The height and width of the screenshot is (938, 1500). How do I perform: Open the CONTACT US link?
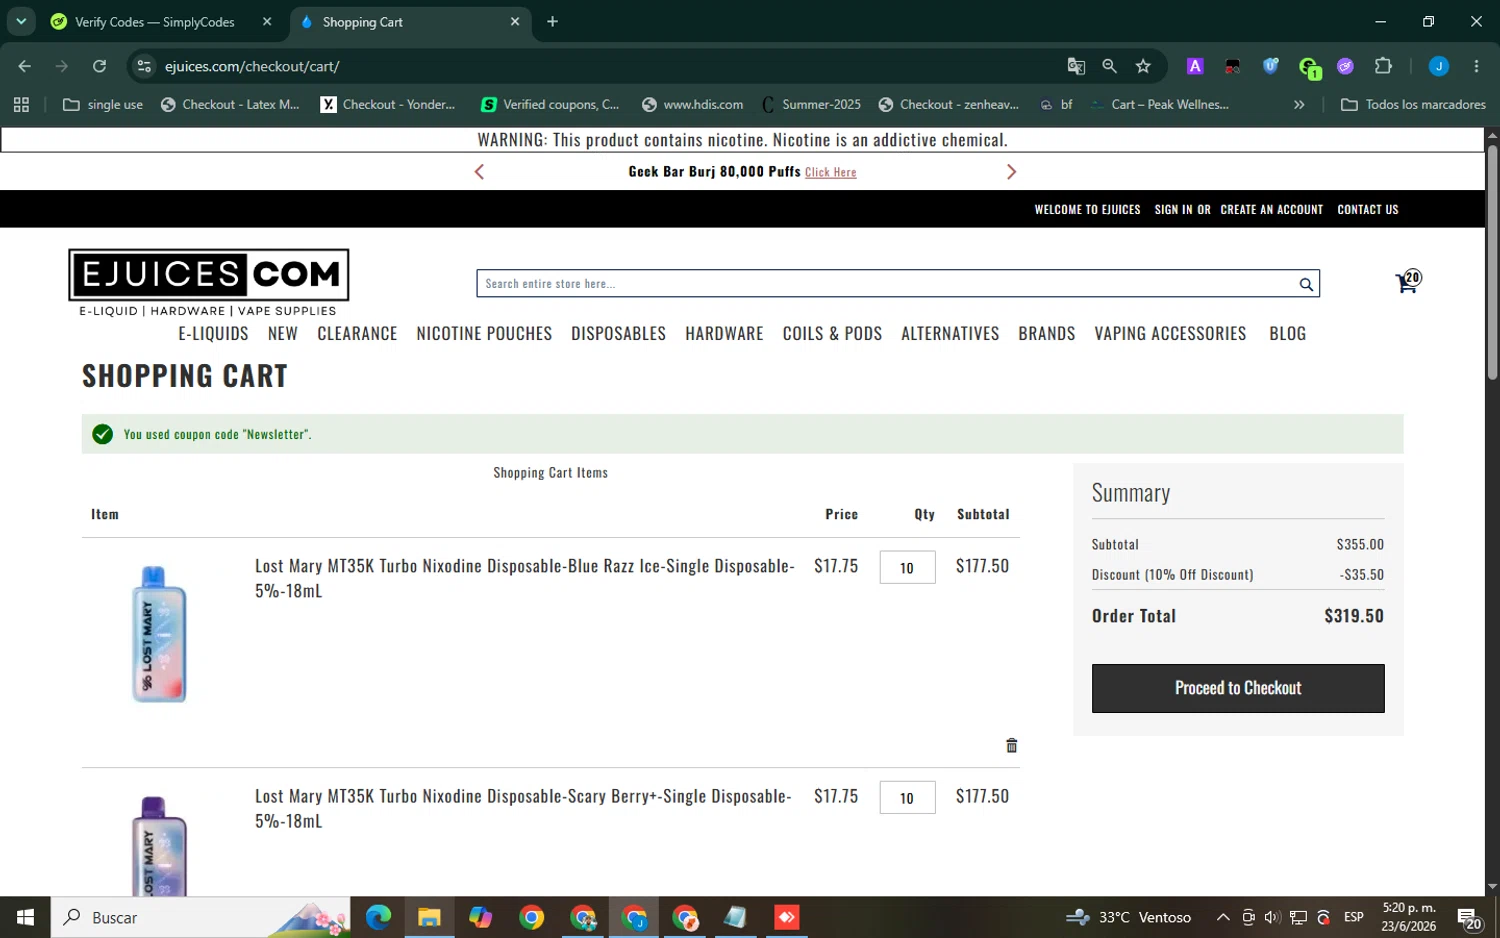(1368, 210)
